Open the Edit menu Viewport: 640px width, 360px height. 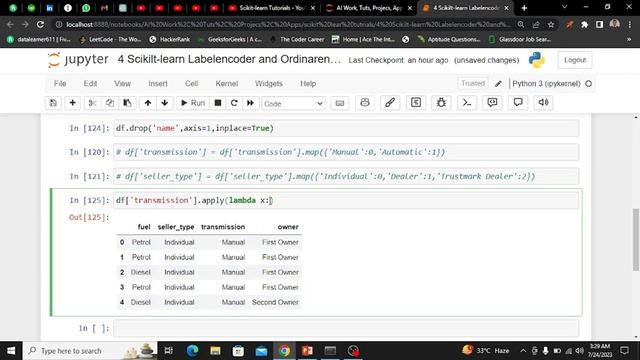click(x=90, y=84)
